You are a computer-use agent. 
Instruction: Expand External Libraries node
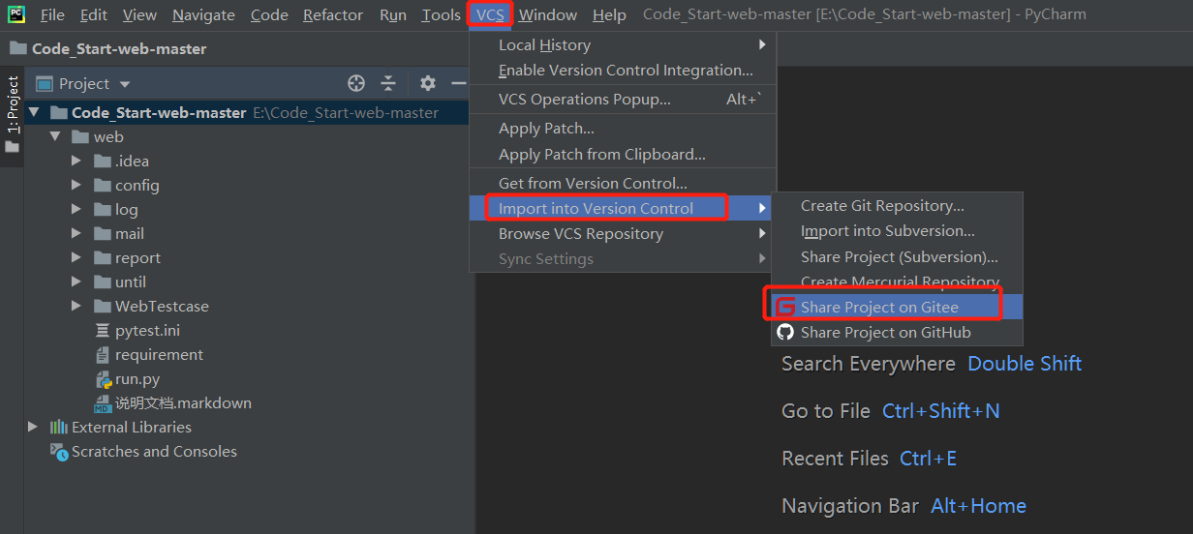[33, 427]
